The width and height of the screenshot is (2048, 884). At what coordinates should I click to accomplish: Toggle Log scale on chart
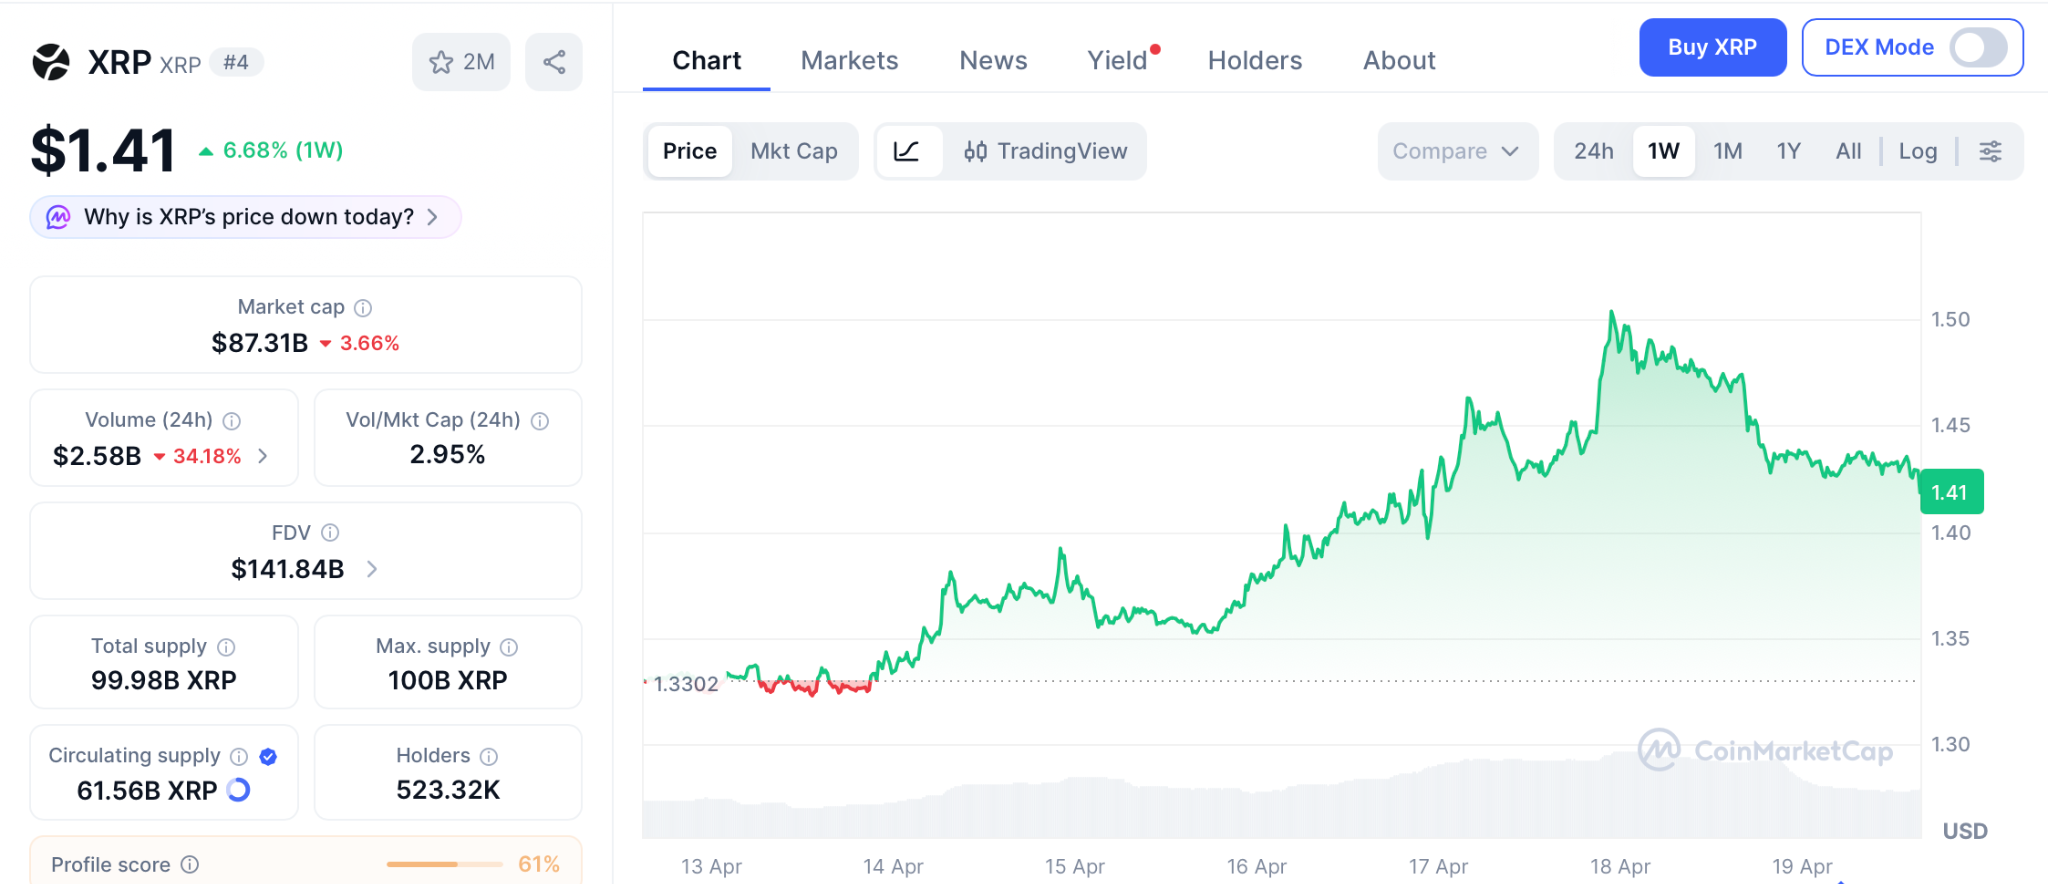(x=1917, y=151)
